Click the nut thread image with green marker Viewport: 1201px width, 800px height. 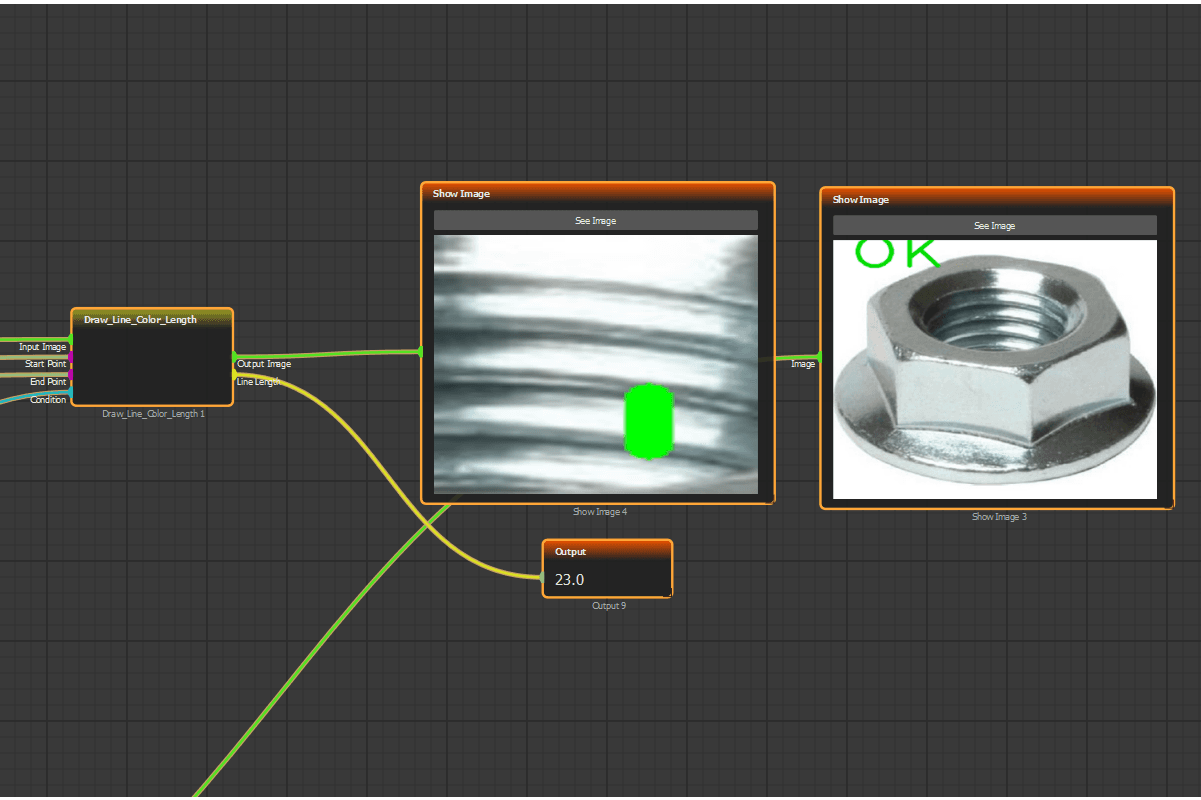click(x=596, y=365)
